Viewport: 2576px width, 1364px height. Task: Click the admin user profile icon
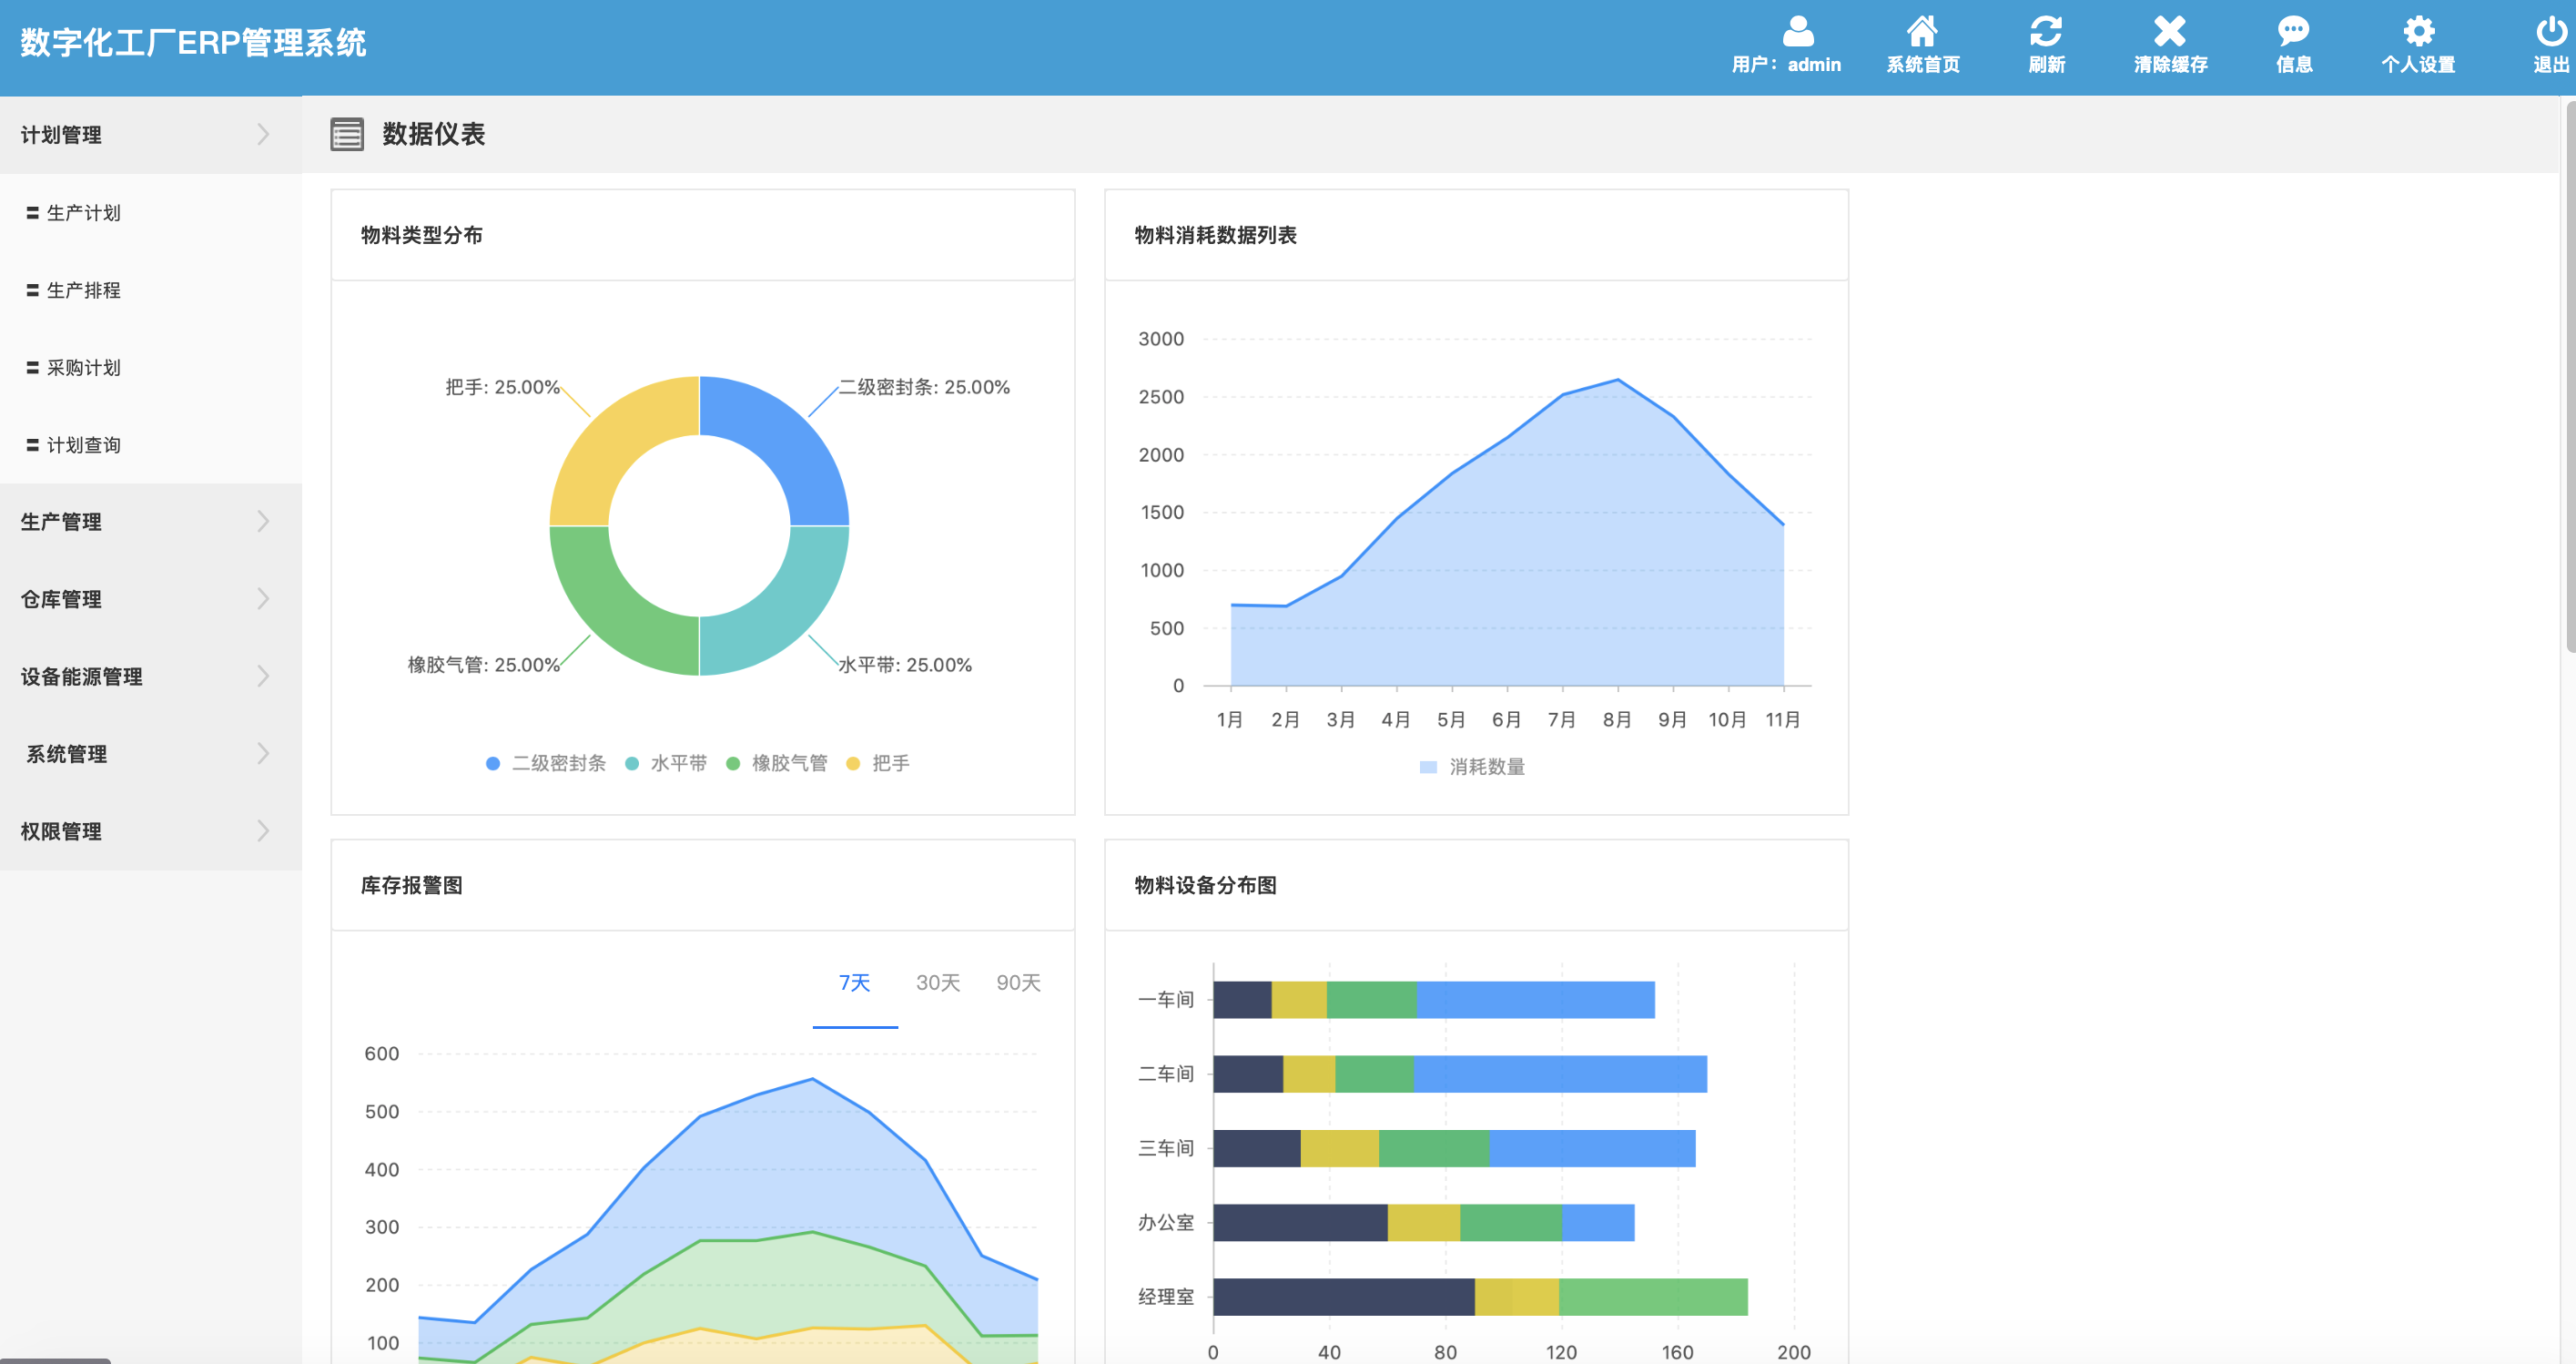[x=1797, y=31]
